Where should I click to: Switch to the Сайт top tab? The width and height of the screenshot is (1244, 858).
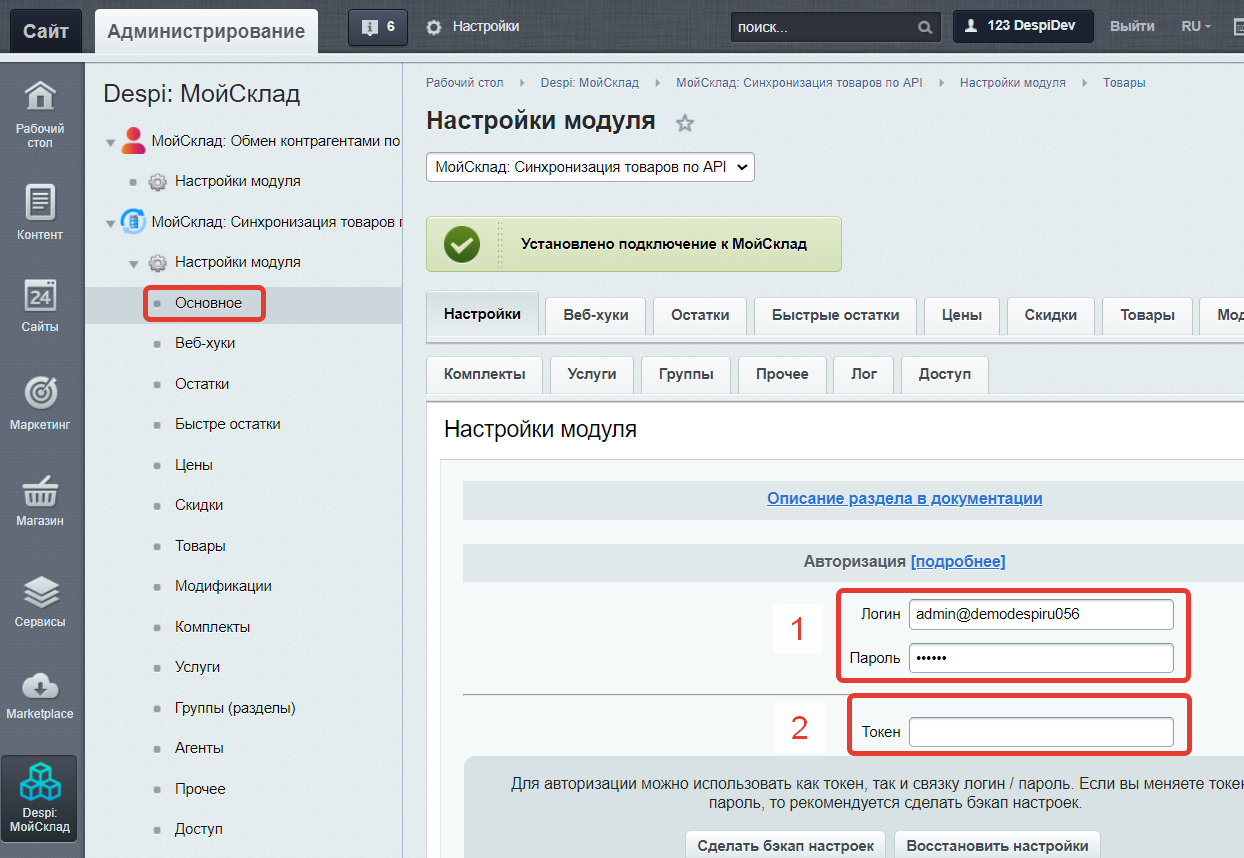47,31
